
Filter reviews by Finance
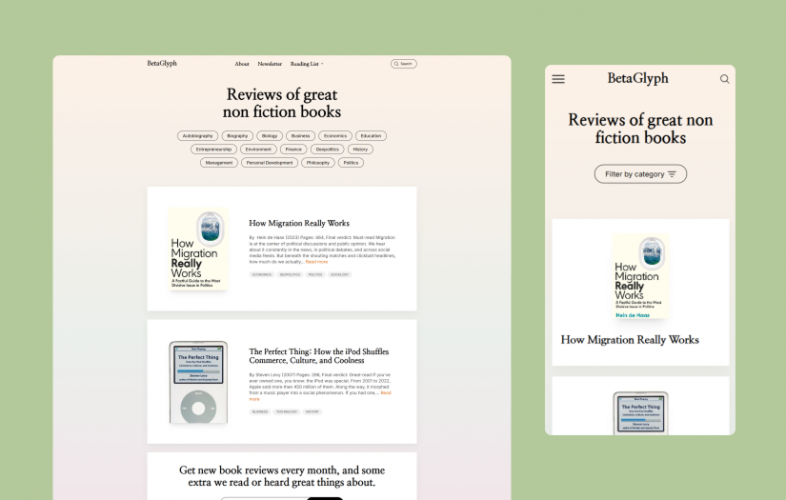(x=293, y=149)
